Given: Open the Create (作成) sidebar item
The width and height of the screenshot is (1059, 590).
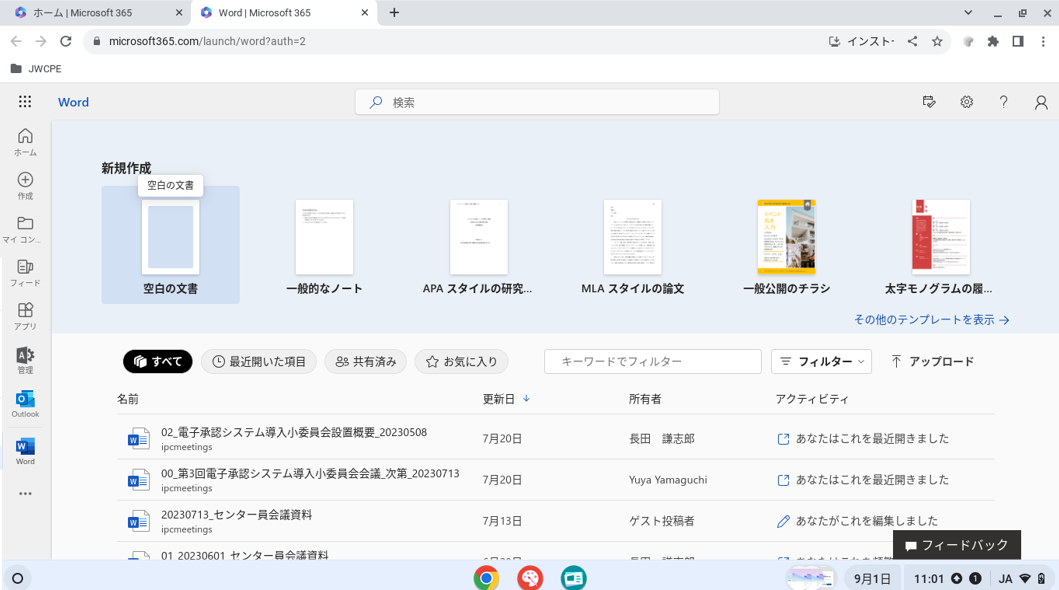Looking at the screenshot, I should 25,186.
